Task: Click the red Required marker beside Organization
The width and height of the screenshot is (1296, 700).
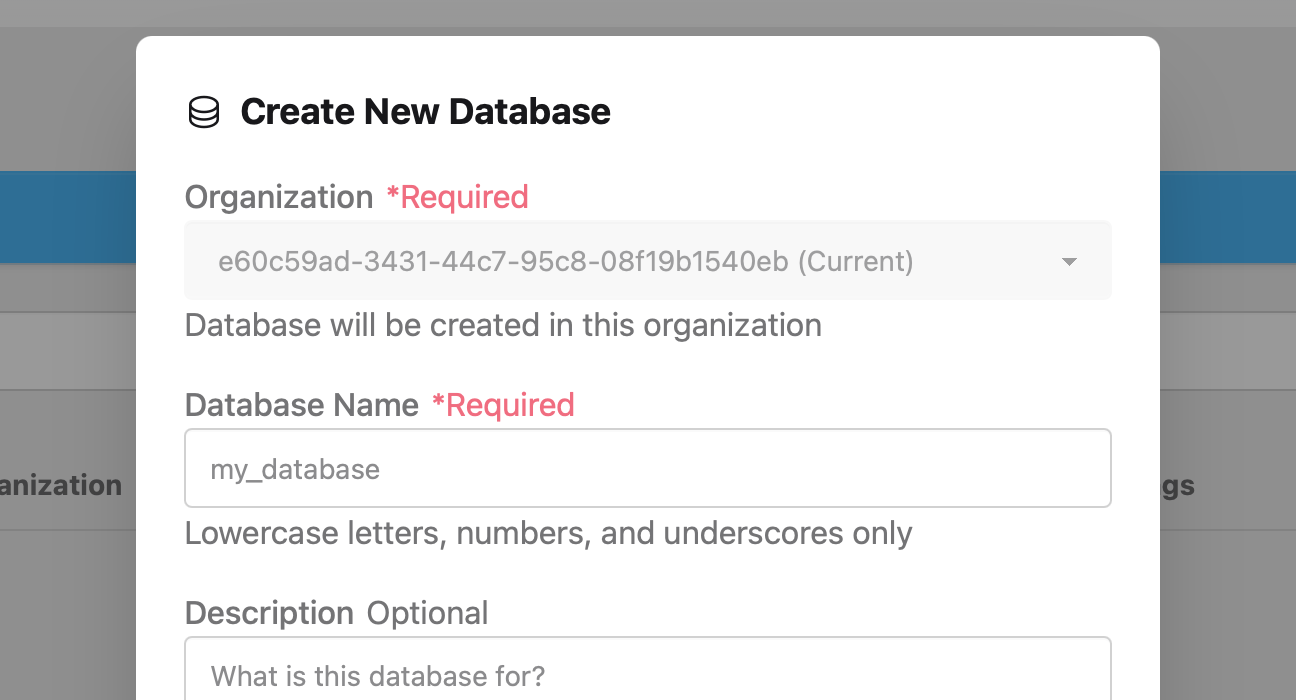Action: [458, 197]
